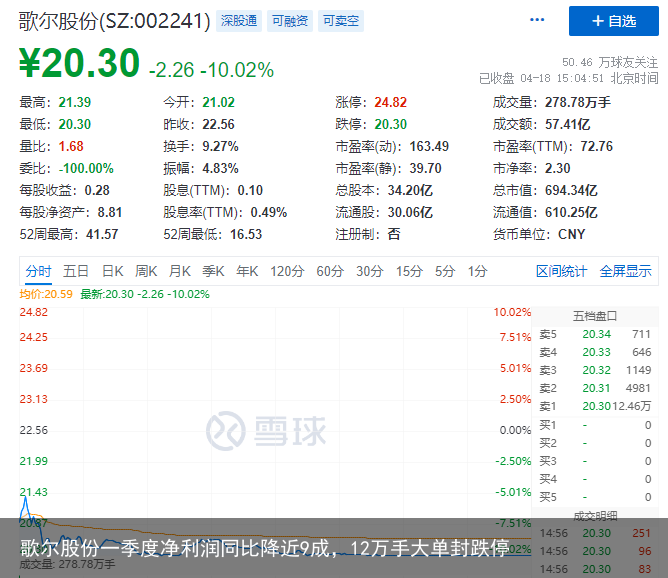Open the 日K chart tab
The height and width of the screenshot is (578, 668).
(x=112, y=271)
